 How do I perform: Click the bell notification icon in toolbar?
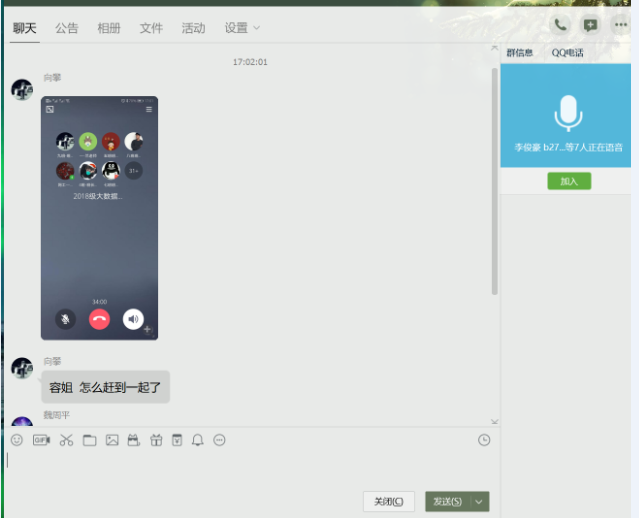pyautogui.click(x=198, y=440)
